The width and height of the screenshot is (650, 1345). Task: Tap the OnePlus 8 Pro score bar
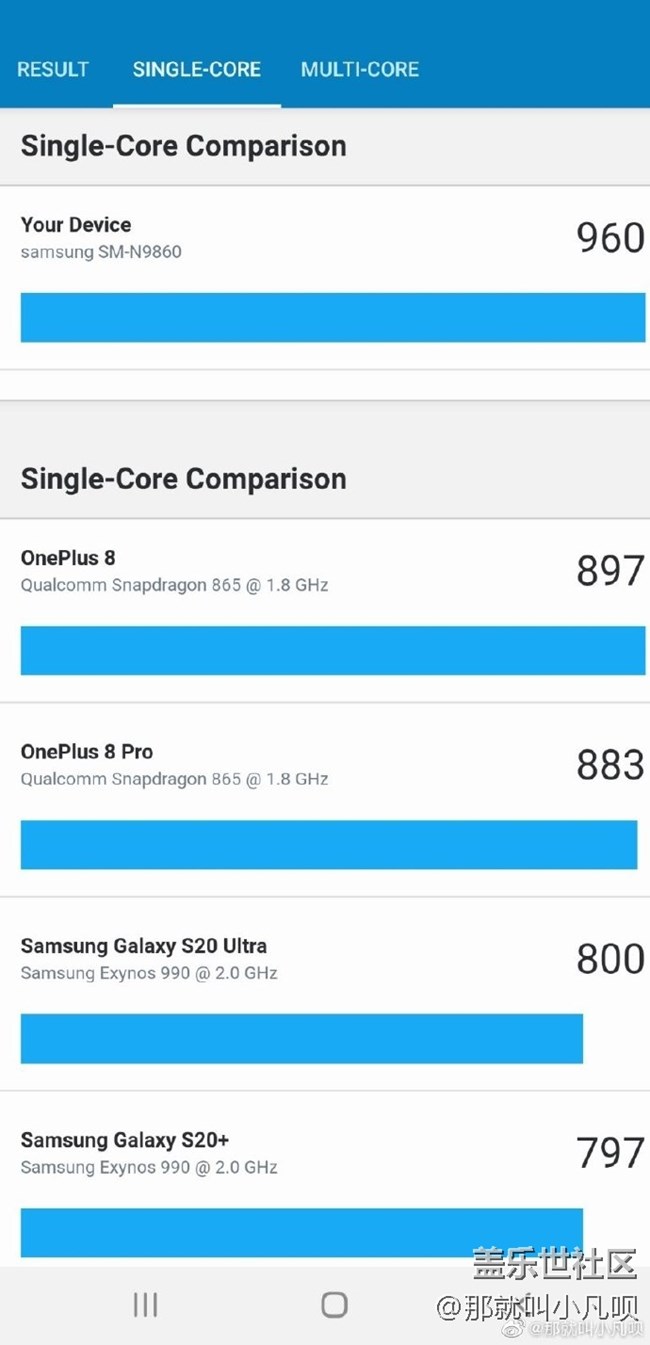pyautogui.click(x=329, y=844)
